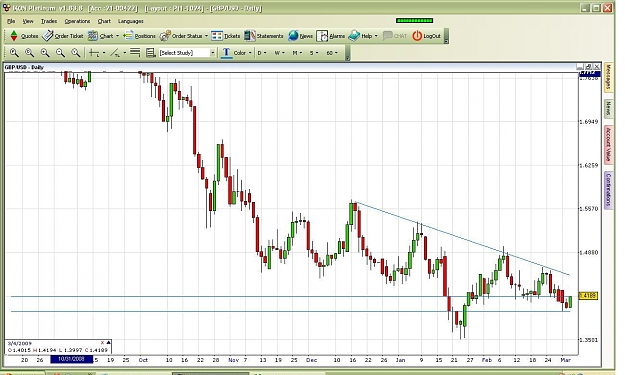This screenshot has height=375, width=625.
Task: Open the 5 minute timeframe dropdown
Action: [x=314, y=53]
